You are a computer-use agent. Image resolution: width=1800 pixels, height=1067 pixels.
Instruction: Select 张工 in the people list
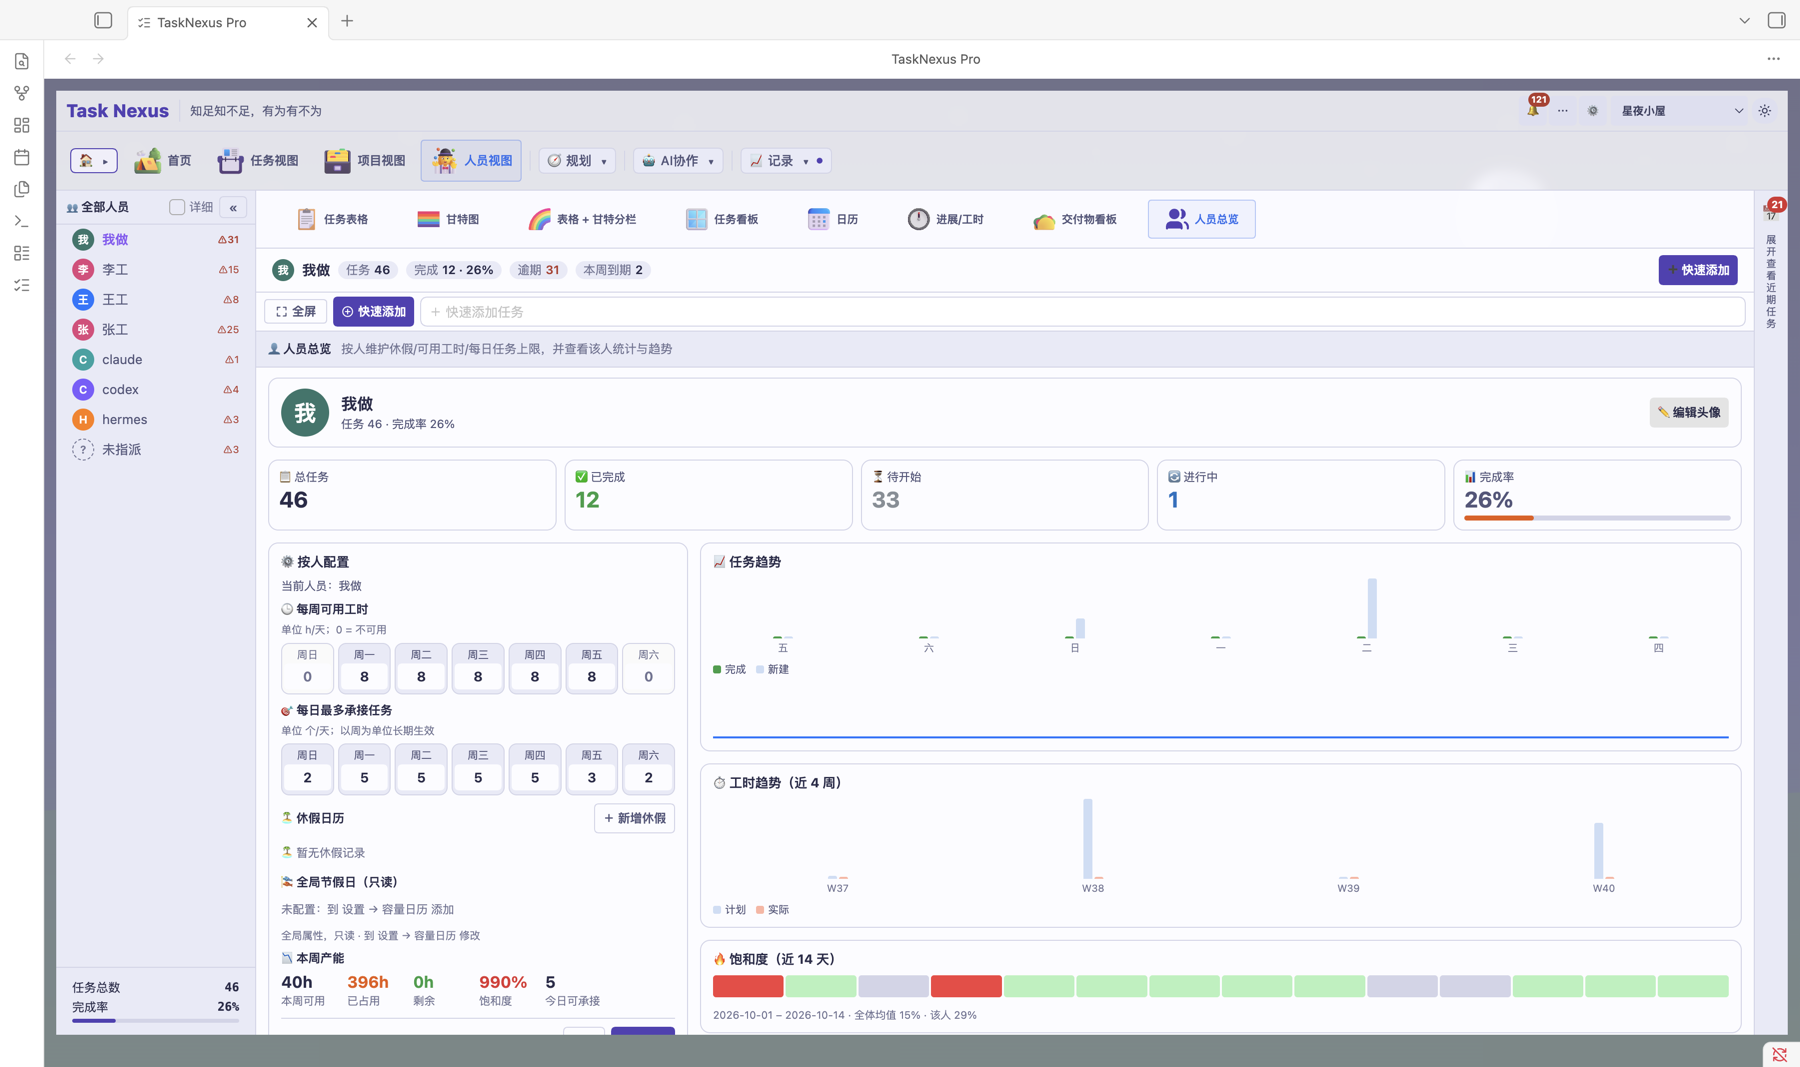(x=155, y=330)
